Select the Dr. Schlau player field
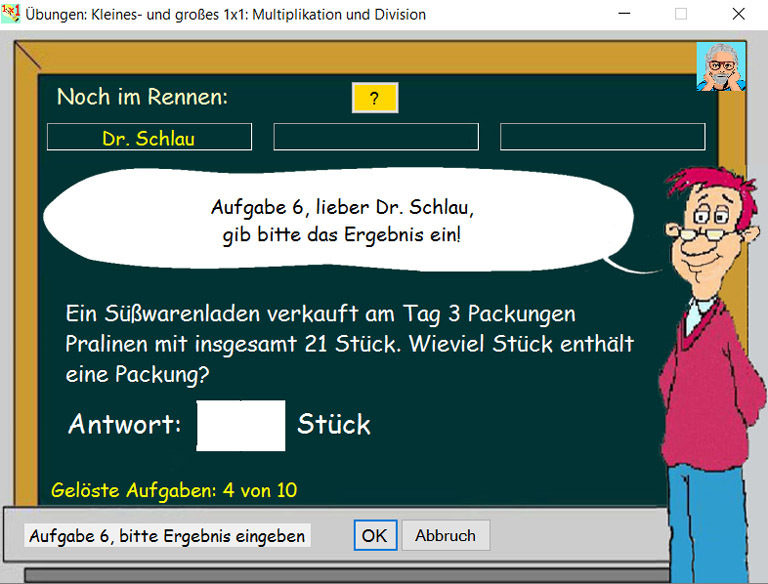This screenshot has width=768, height=584. [x=149, y=138]
